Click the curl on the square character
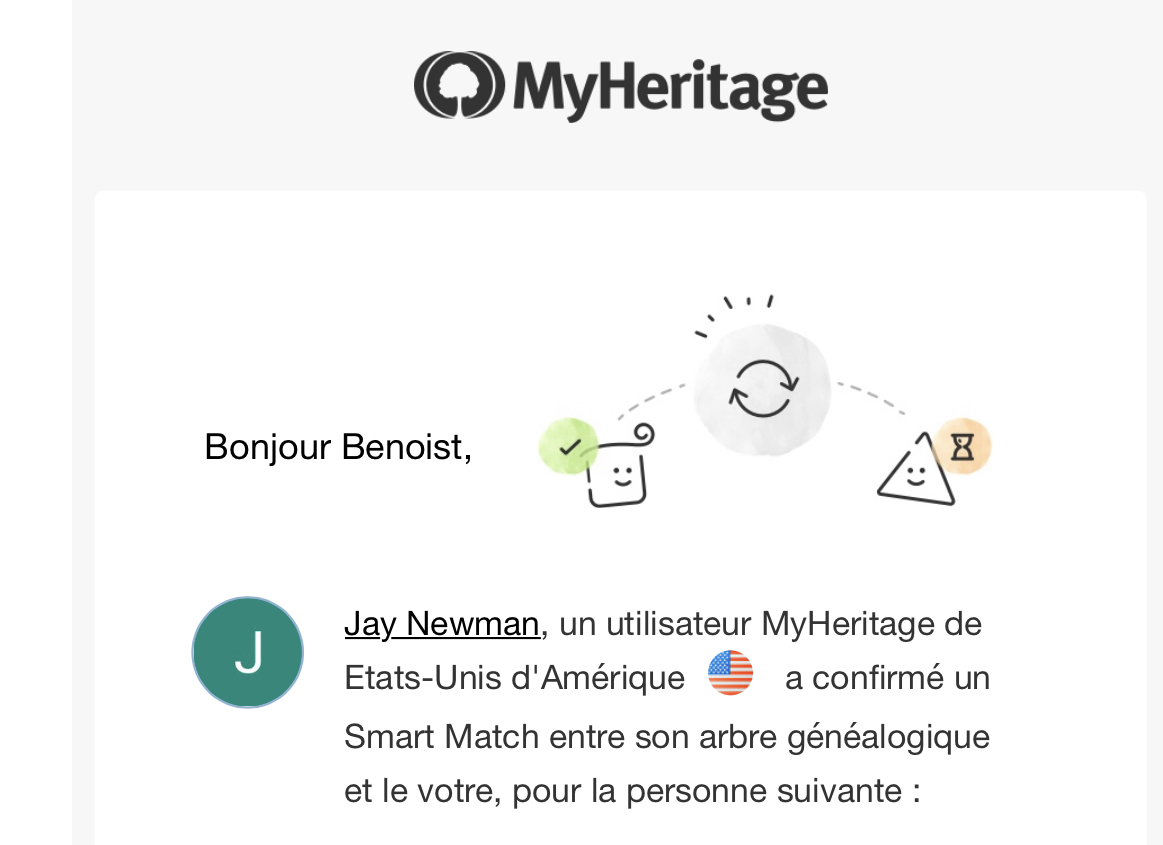 click(643, 433)
